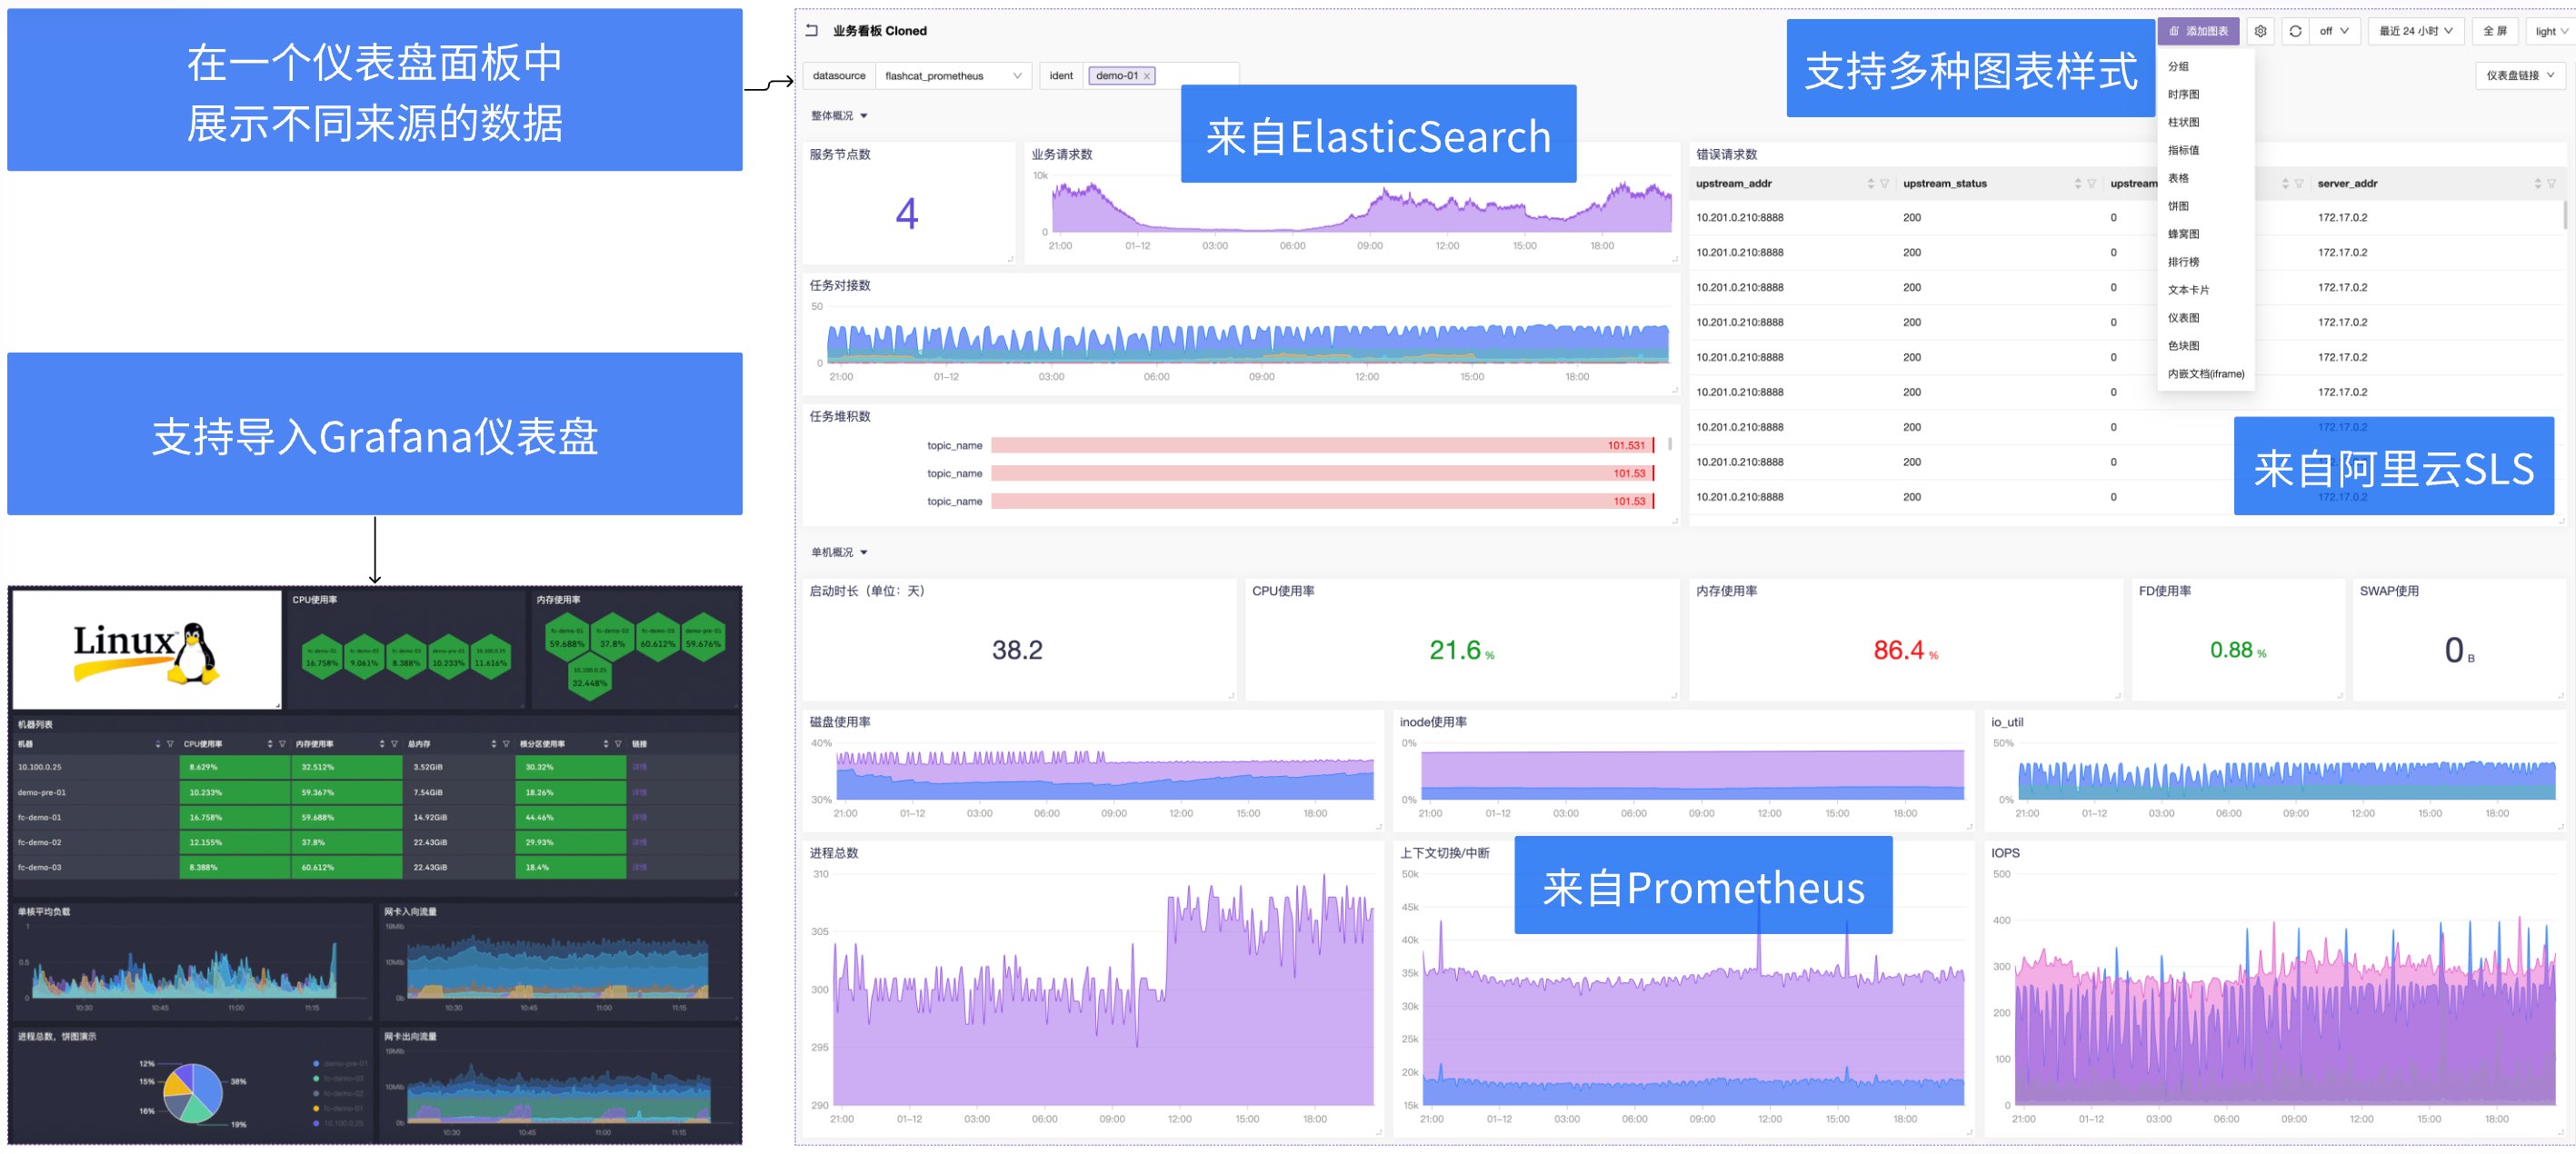Screen dimensions: 2576x1154
Task: Select 文本卡片 chart type
Action: click(x=2206, y=290)
